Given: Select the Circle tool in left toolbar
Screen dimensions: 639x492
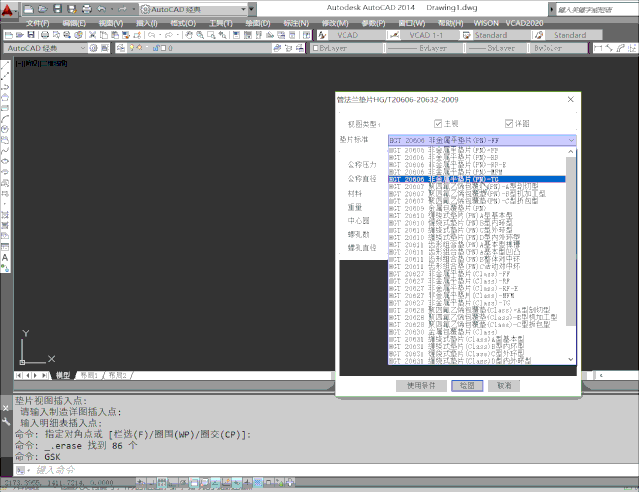Looking at the screenshot, I should tap(6, 129).
